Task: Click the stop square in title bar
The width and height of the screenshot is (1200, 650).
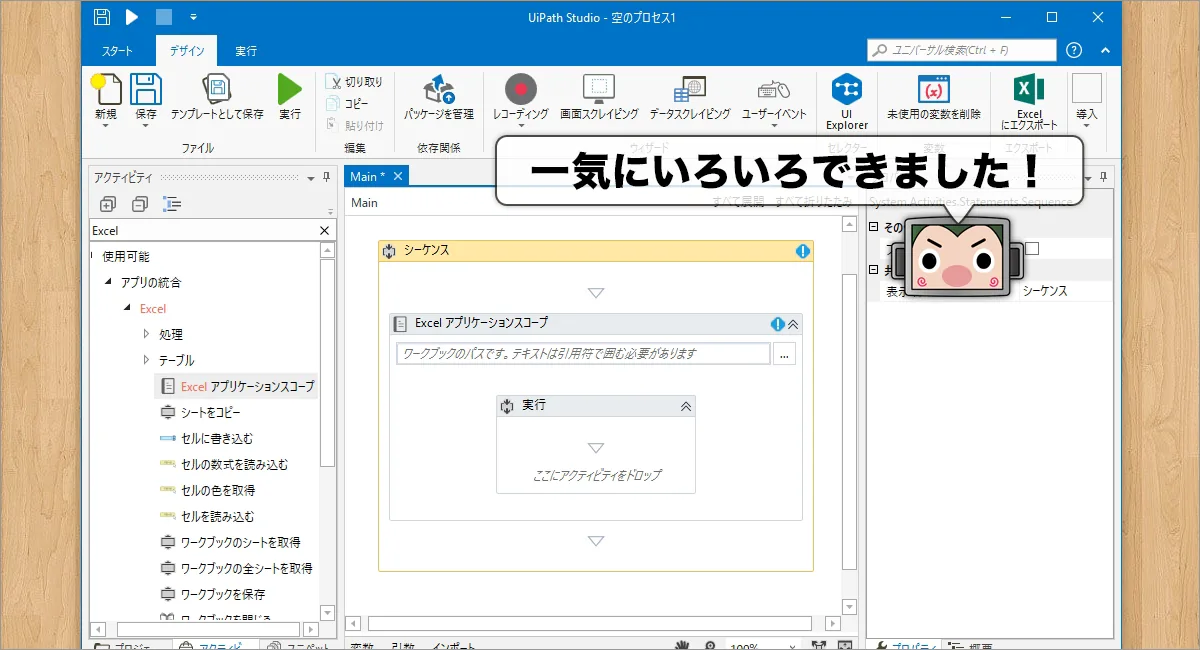Action: [164, 17]
